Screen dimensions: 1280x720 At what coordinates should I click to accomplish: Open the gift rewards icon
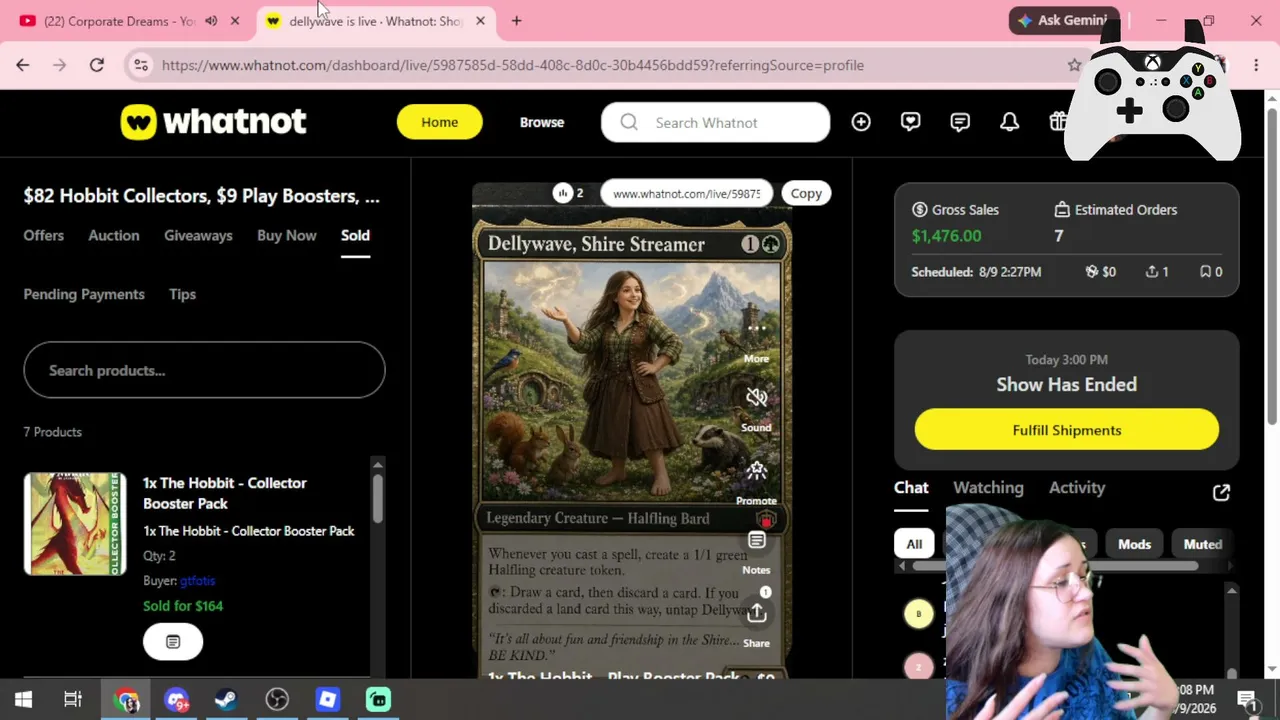(x=1057, y=122)
